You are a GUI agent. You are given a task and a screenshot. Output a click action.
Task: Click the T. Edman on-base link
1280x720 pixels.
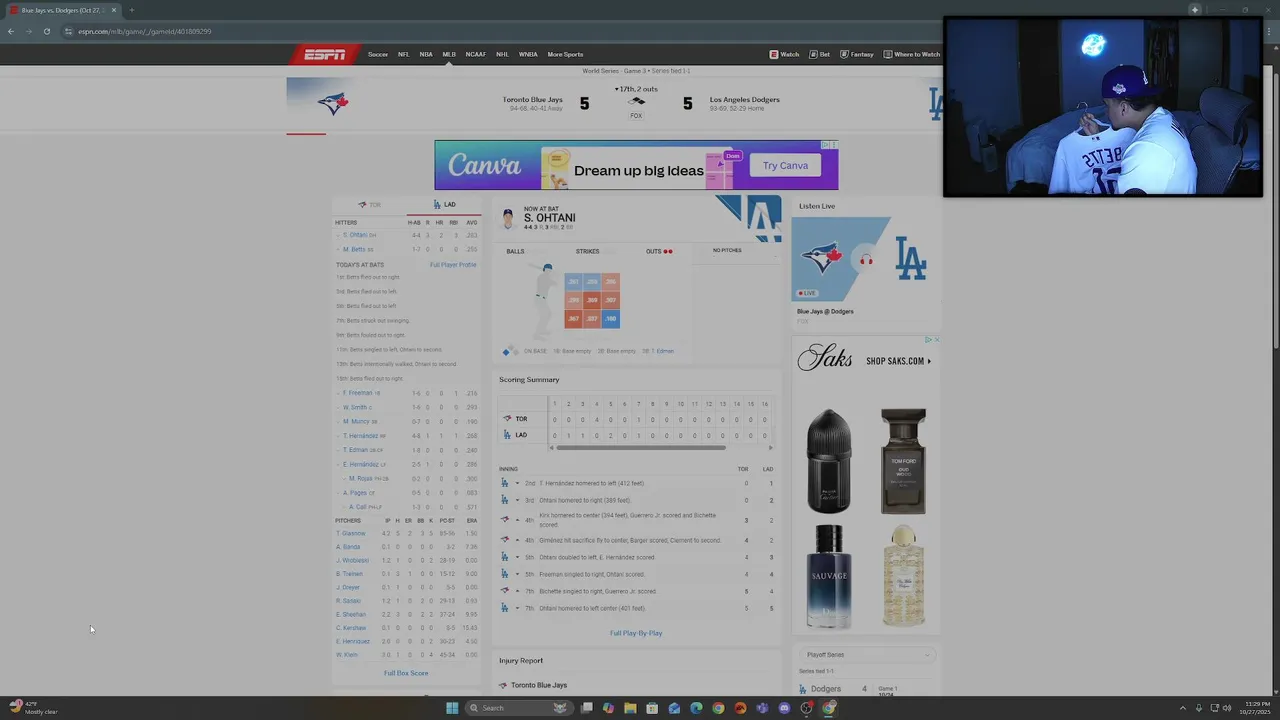665,351
